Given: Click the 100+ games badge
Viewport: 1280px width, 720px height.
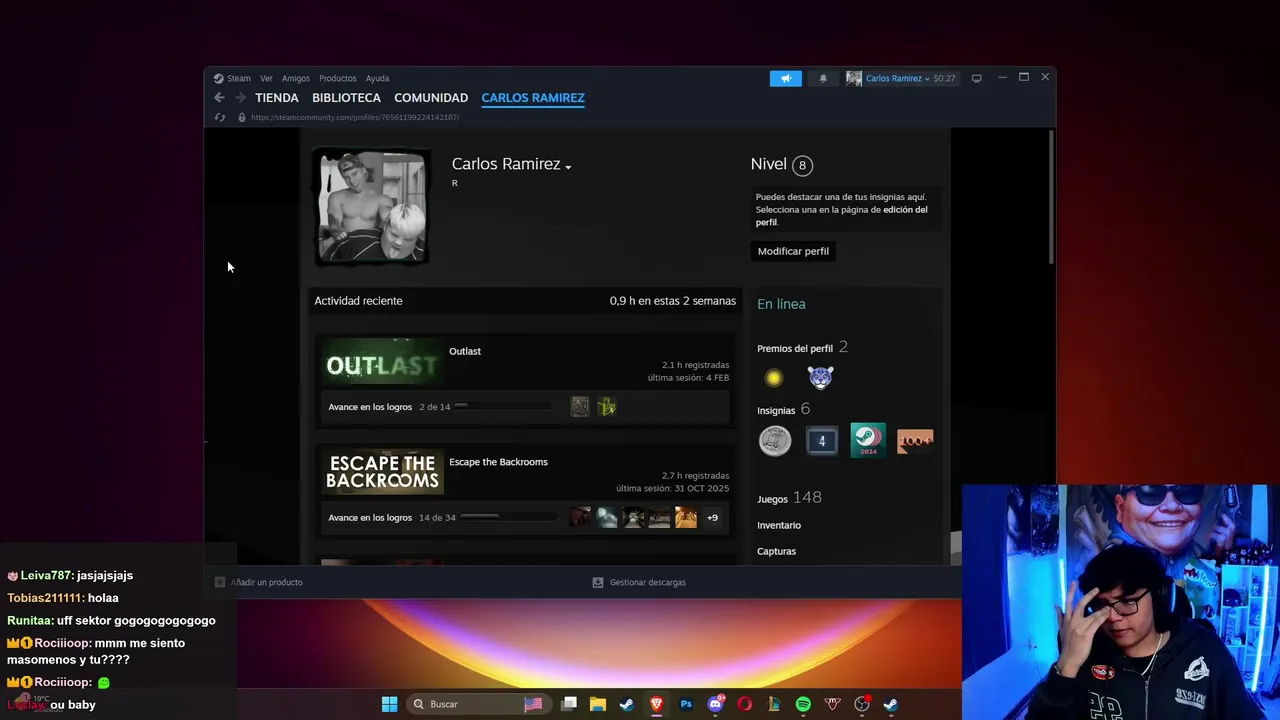Looking at the screenshot, I should click(x=915, y=440).
